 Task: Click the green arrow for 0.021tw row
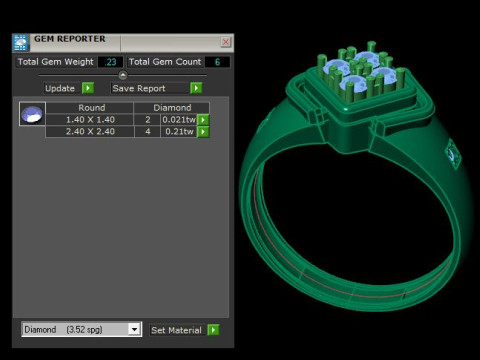203,120
